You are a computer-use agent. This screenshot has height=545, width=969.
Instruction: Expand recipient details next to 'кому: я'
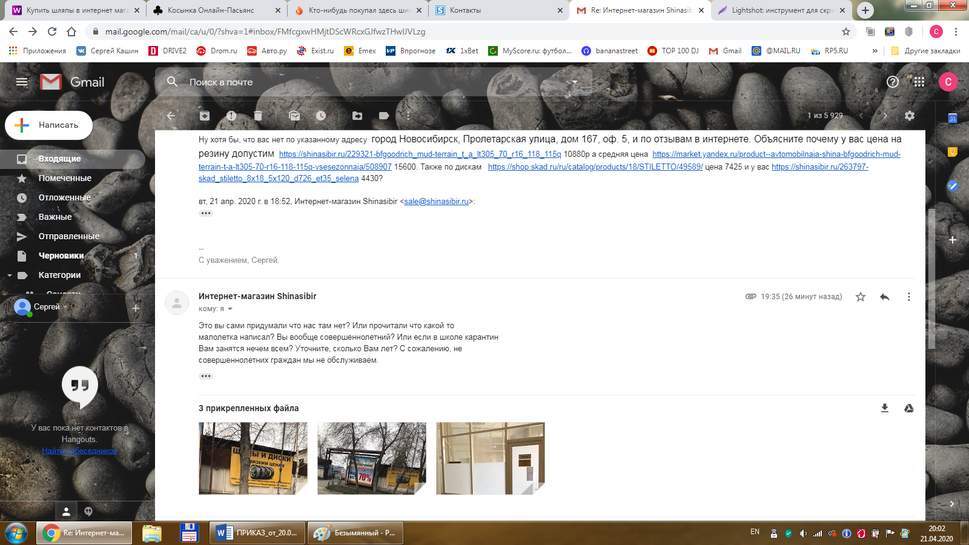tap(229, 309)
